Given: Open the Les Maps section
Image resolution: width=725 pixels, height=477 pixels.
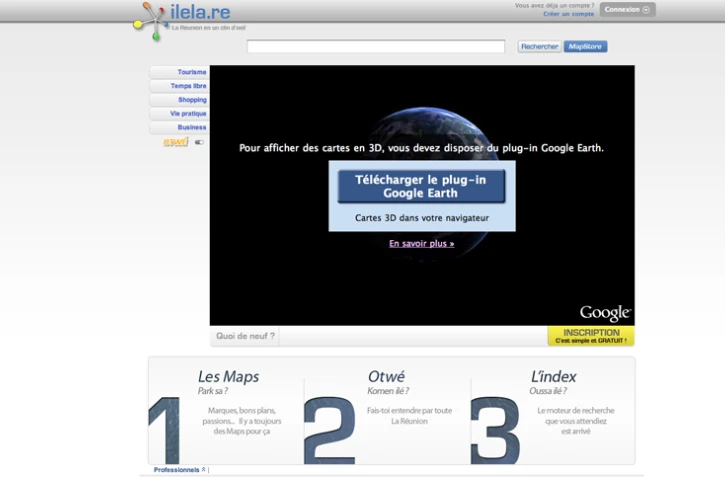Looking at the screenshot, I should click(228, 377).
